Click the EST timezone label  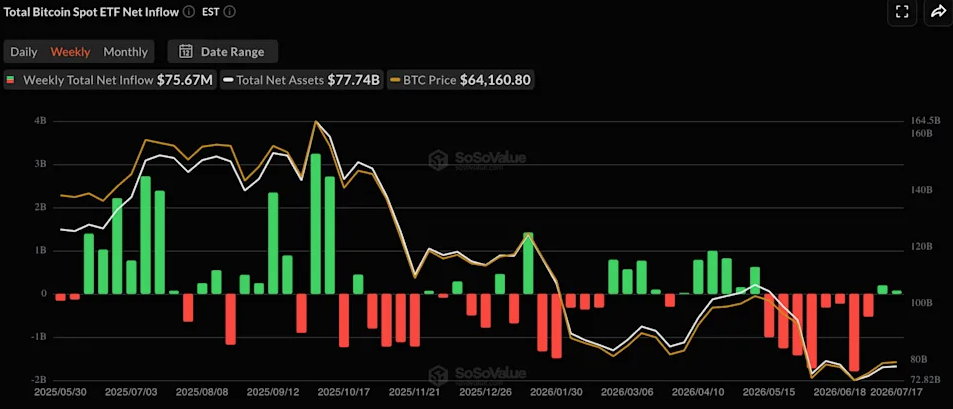[x=210, y=11]
